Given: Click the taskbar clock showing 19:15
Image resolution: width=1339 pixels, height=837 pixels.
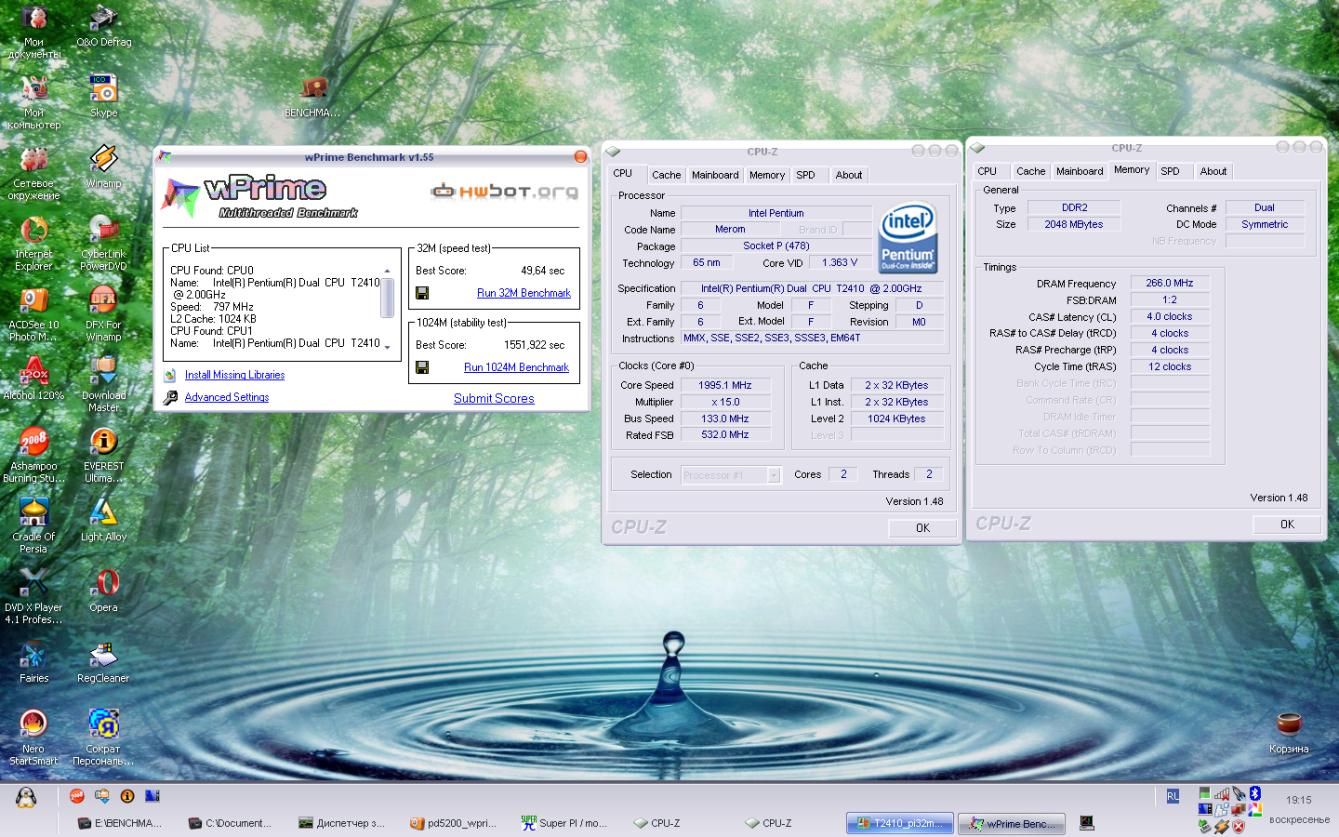Looking at the screenshot, I should tap(1298, 800).
